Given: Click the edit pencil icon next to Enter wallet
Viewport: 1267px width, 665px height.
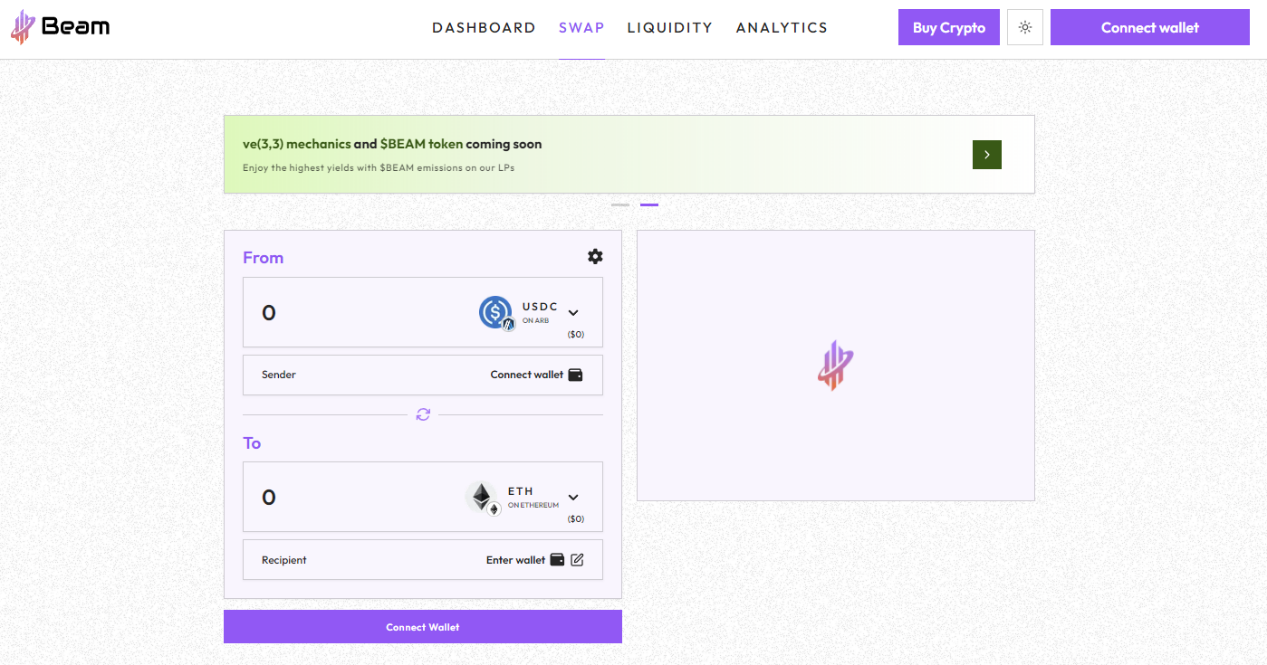Looking at the screenshot, I should [577, 559].
